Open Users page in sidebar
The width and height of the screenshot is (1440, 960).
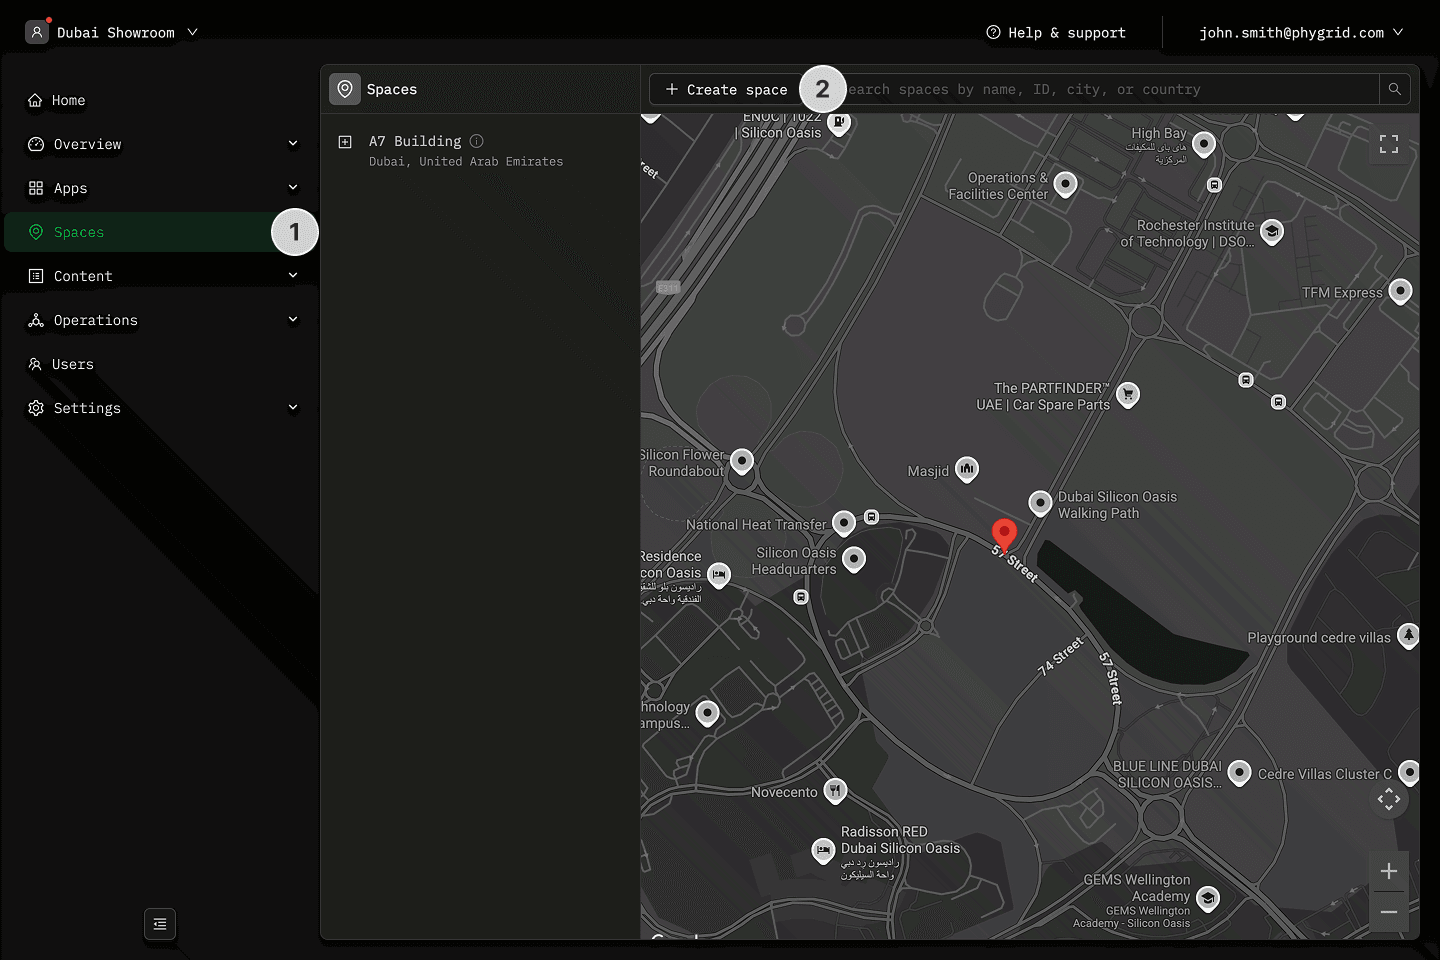pos(72,364)
